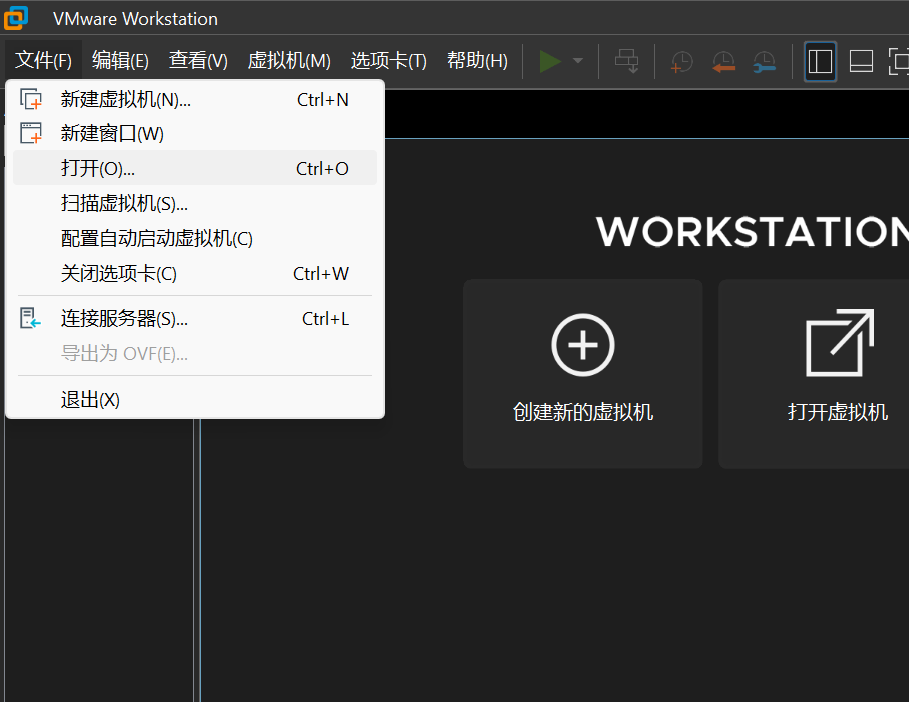
Task: Toggle the library sidebar panel view
Action: (820, 61)
